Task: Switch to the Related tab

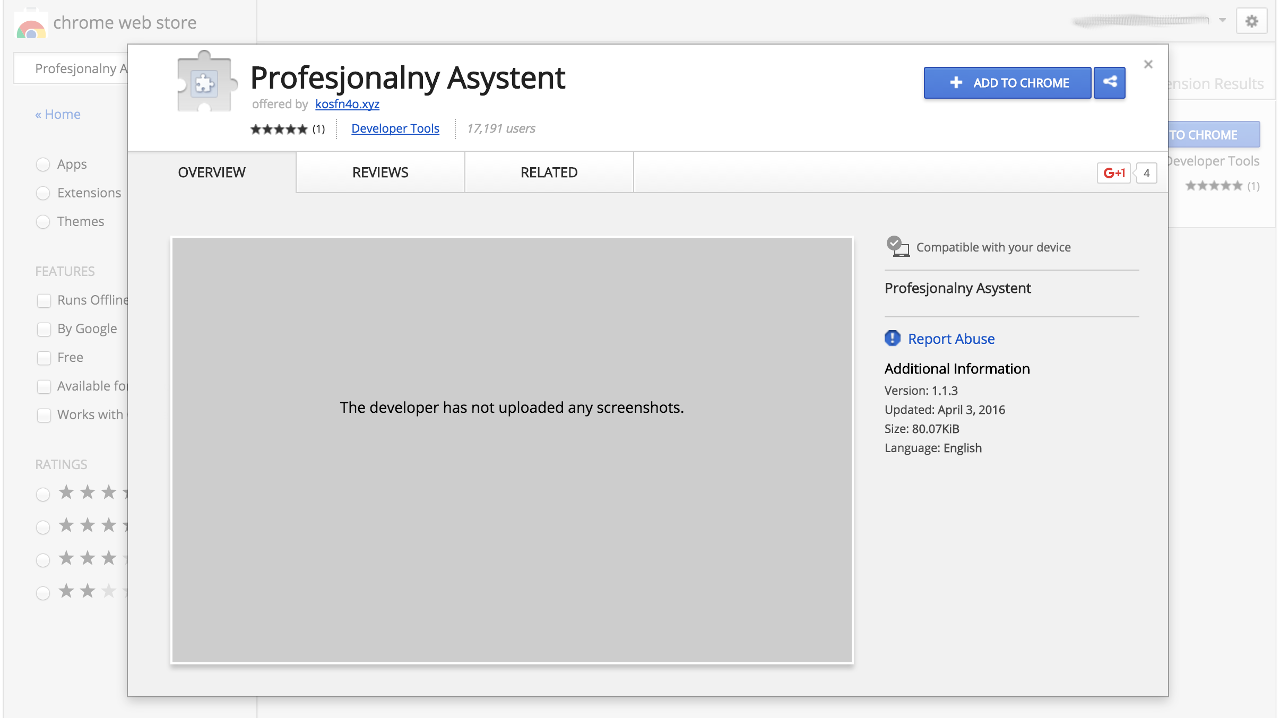Action: tap(549, 172)
